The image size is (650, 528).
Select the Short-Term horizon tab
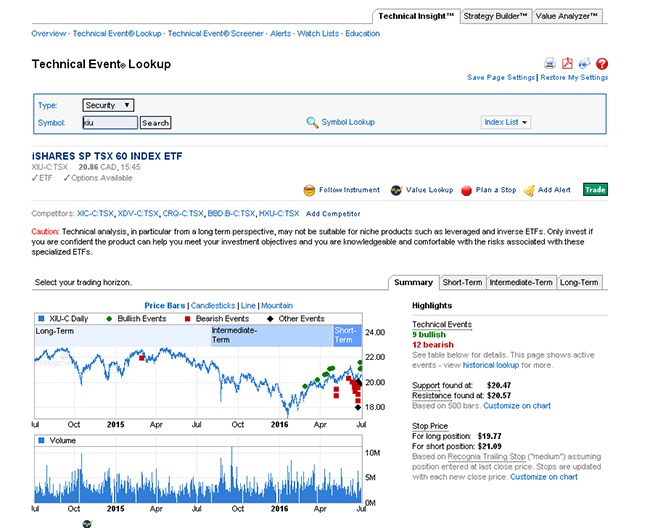(x=462, y=283)
